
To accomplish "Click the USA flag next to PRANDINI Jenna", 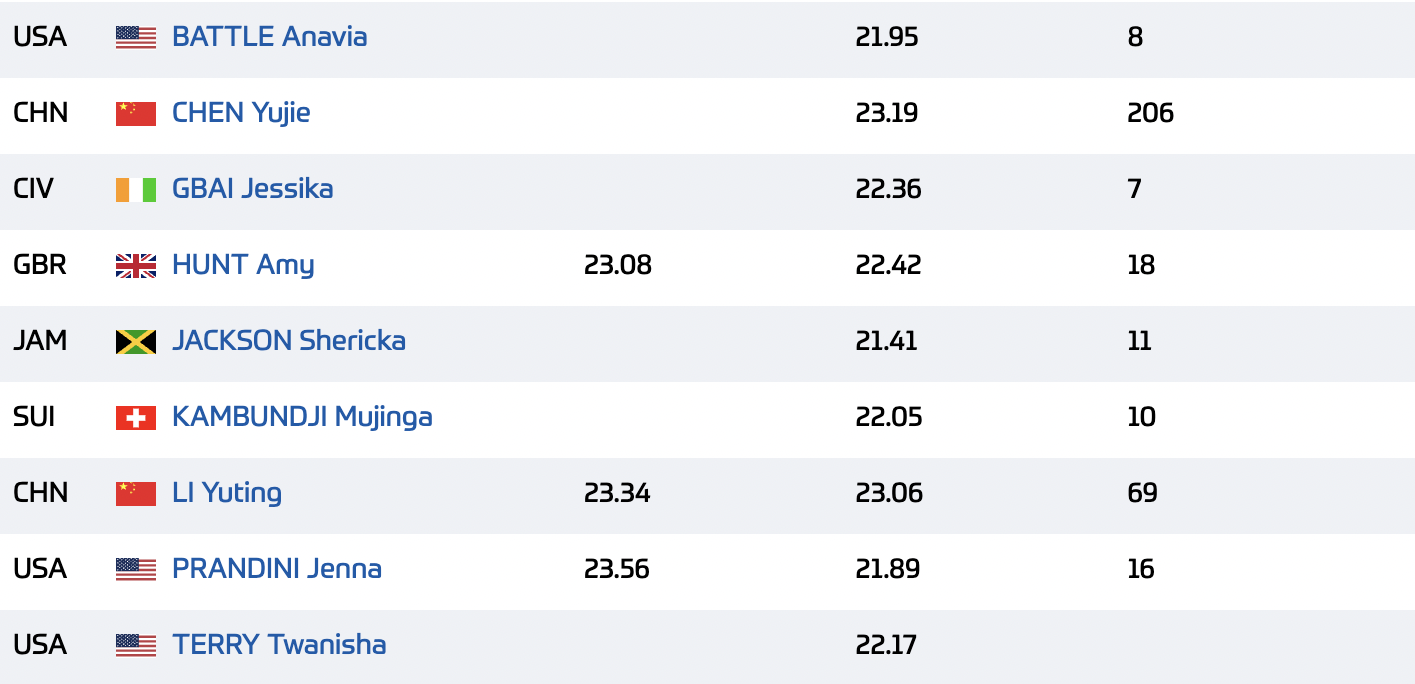I will (x=136, y=570).
